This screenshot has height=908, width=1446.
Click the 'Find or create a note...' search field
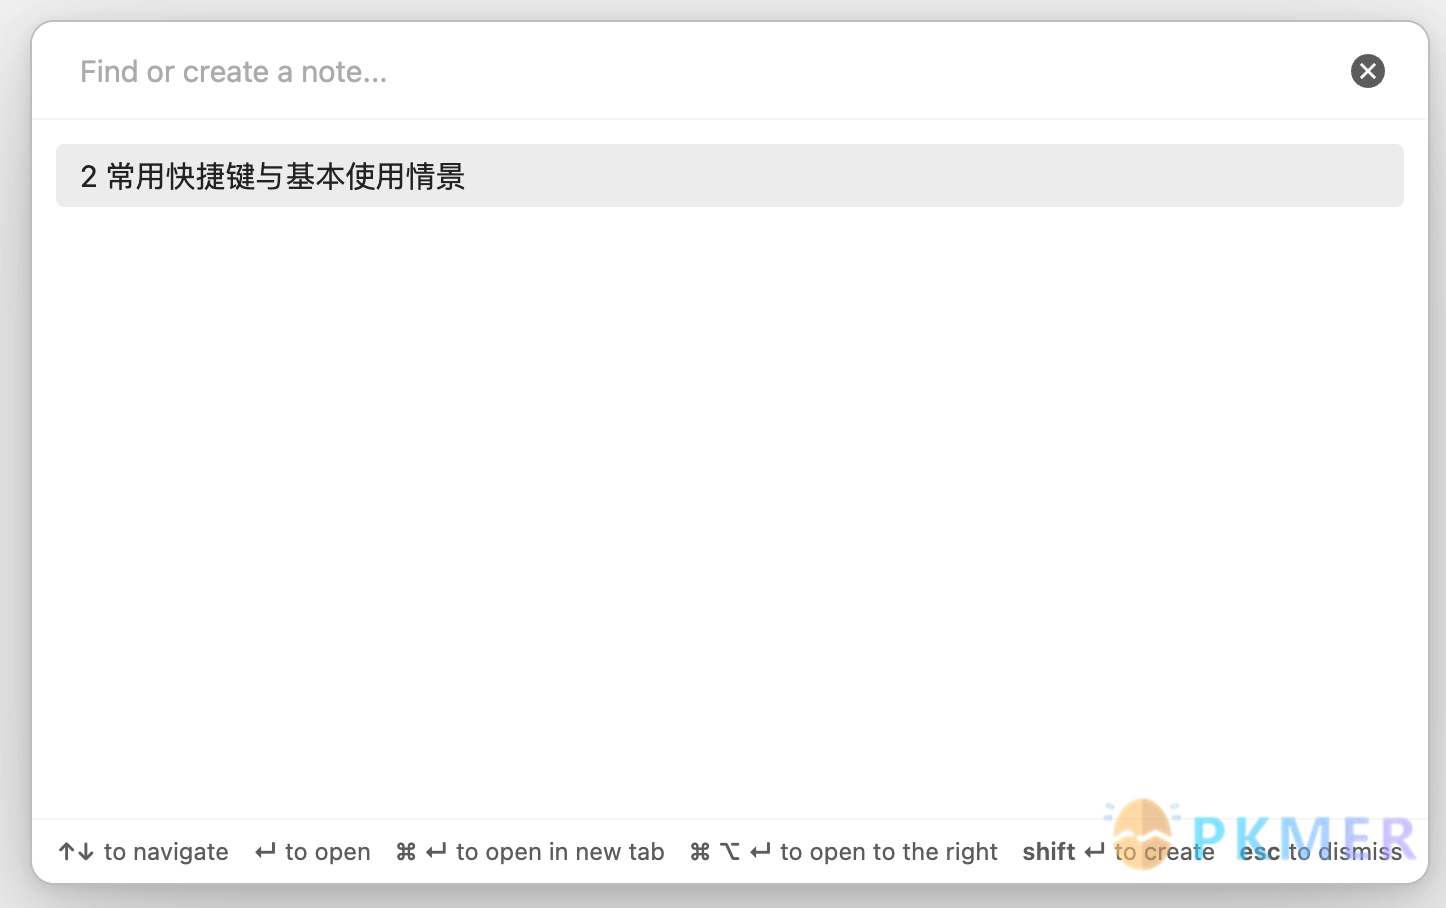point(700,72)
